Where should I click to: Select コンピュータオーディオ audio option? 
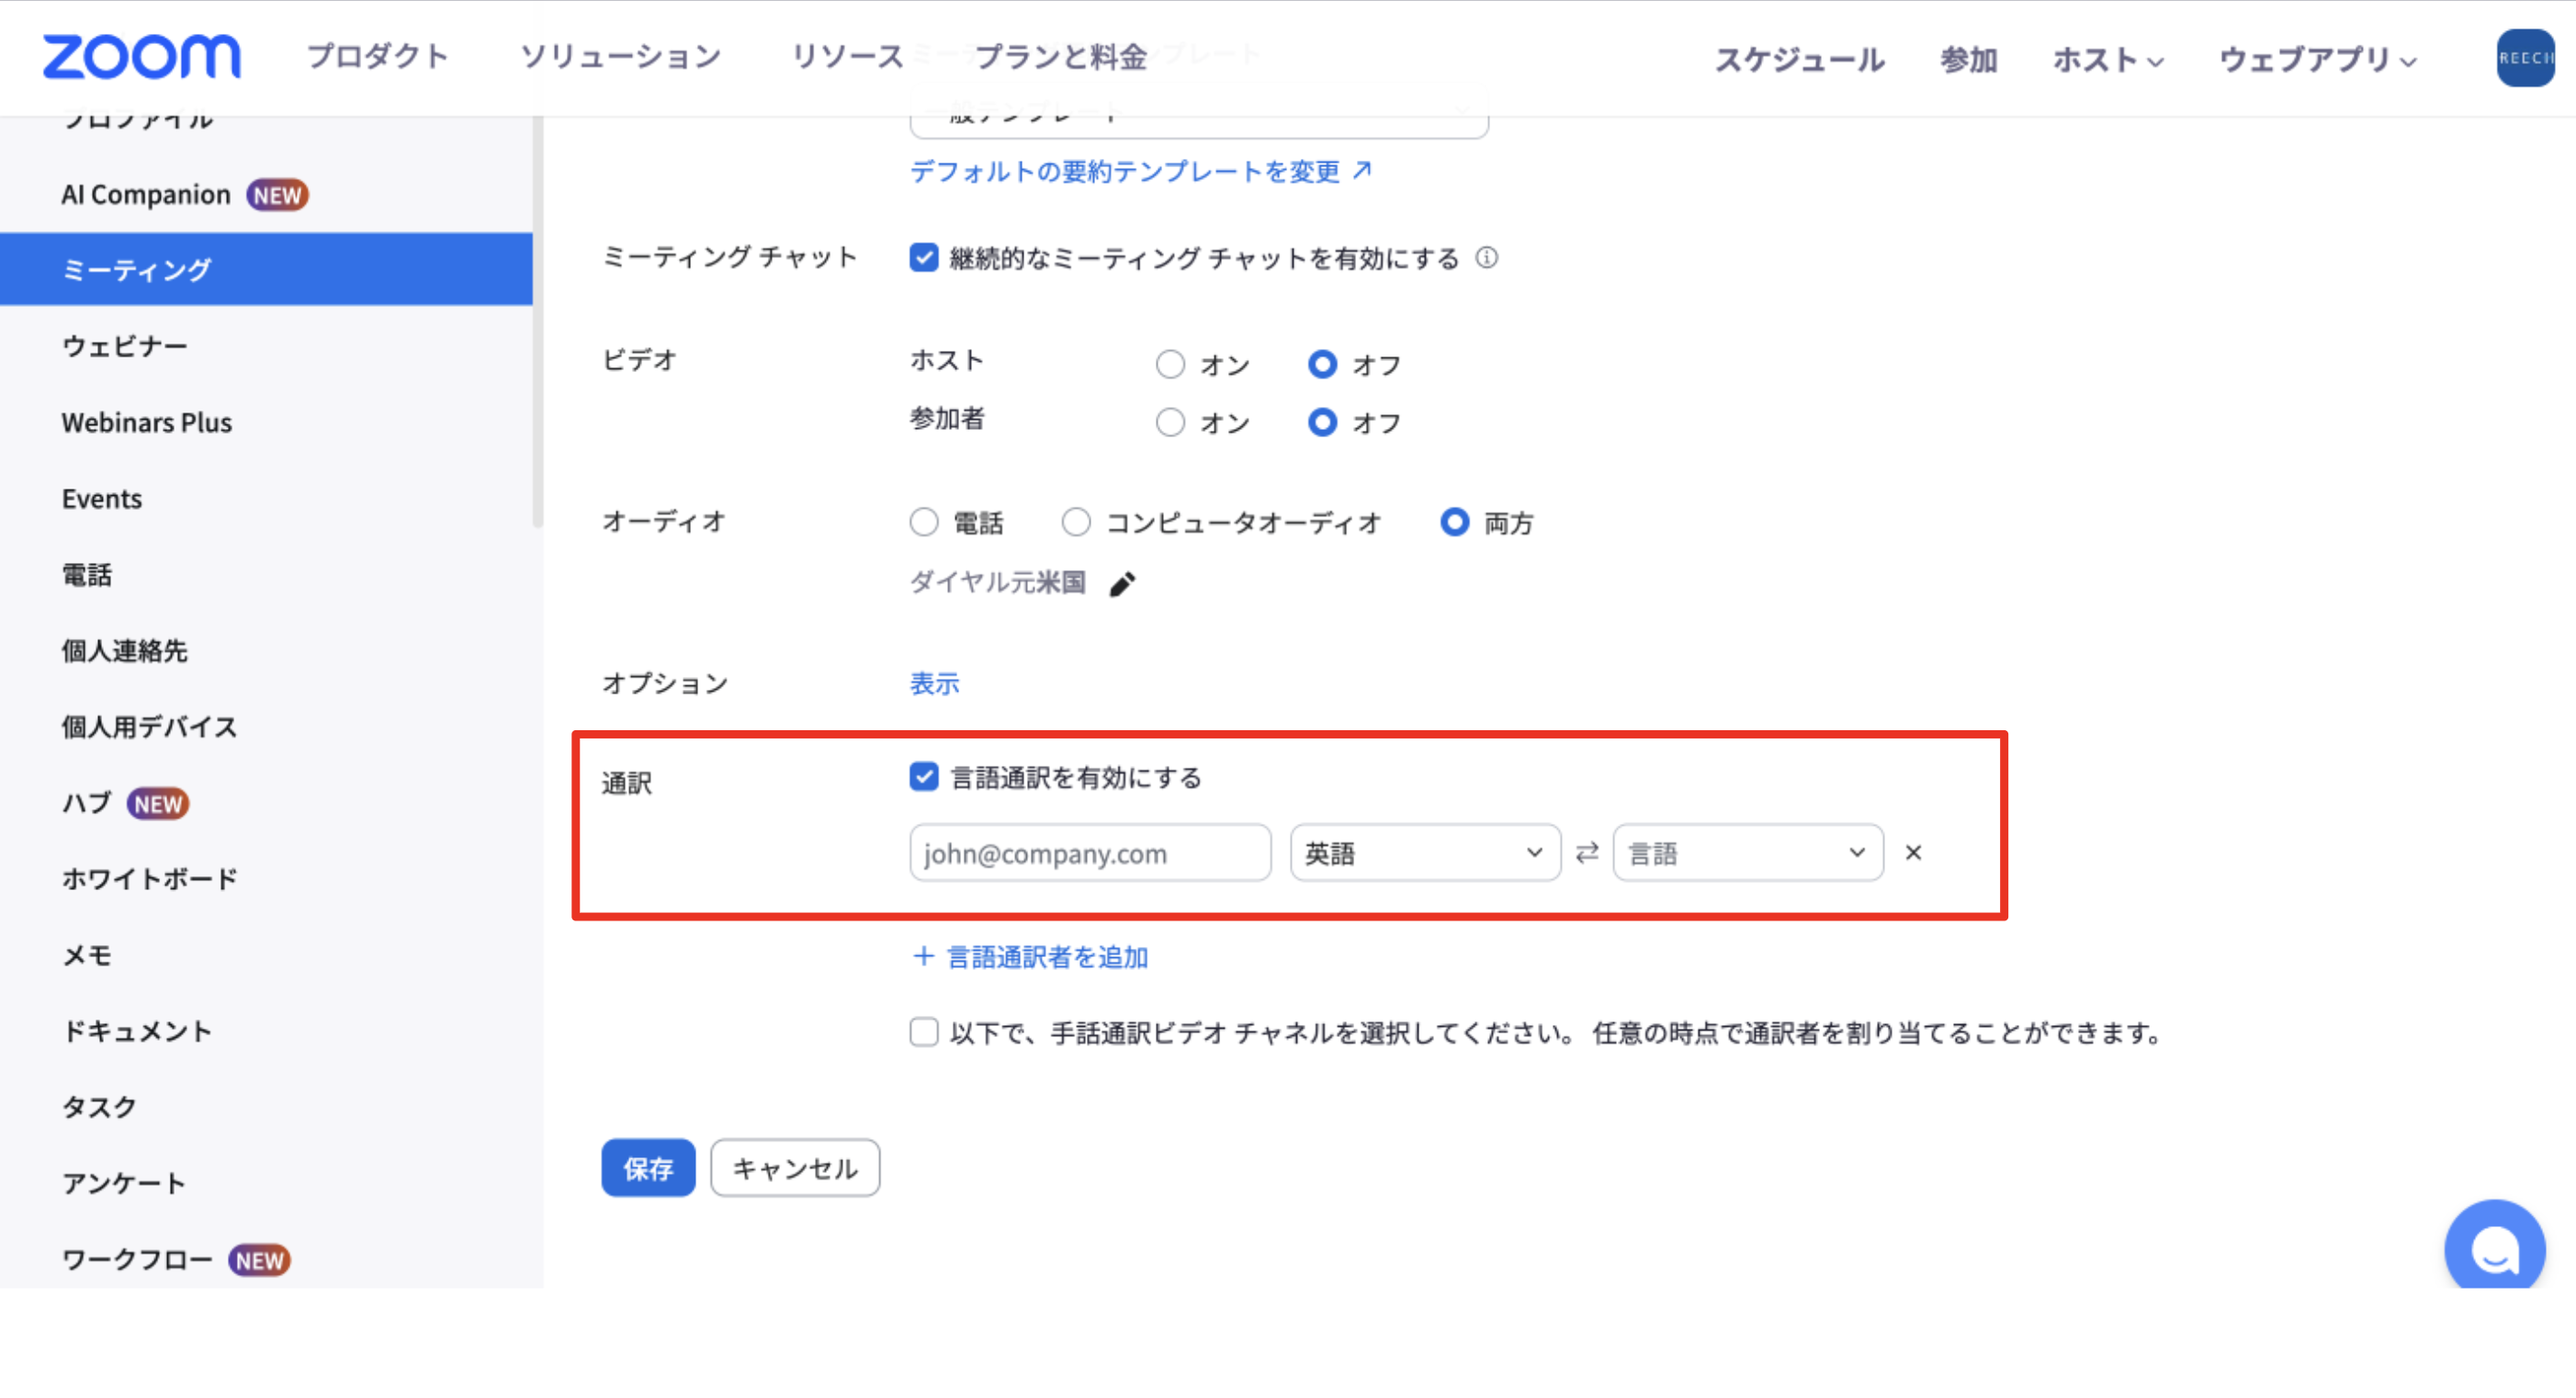tap(1076, 522)
